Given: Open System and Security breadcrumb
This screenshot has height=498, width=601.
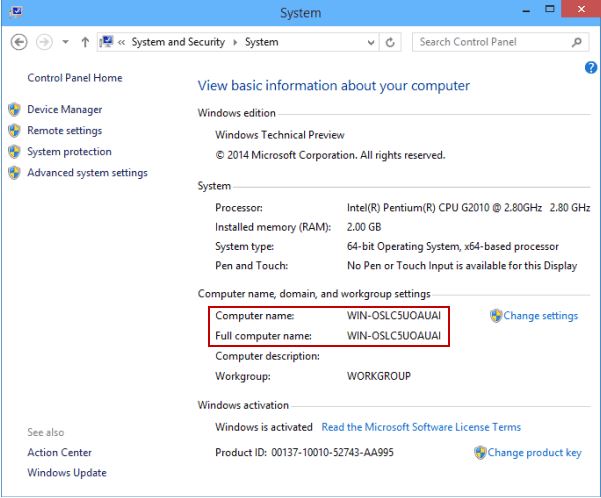Looking at the screenshot, I should pyautogui.click(x=178, y=42).
